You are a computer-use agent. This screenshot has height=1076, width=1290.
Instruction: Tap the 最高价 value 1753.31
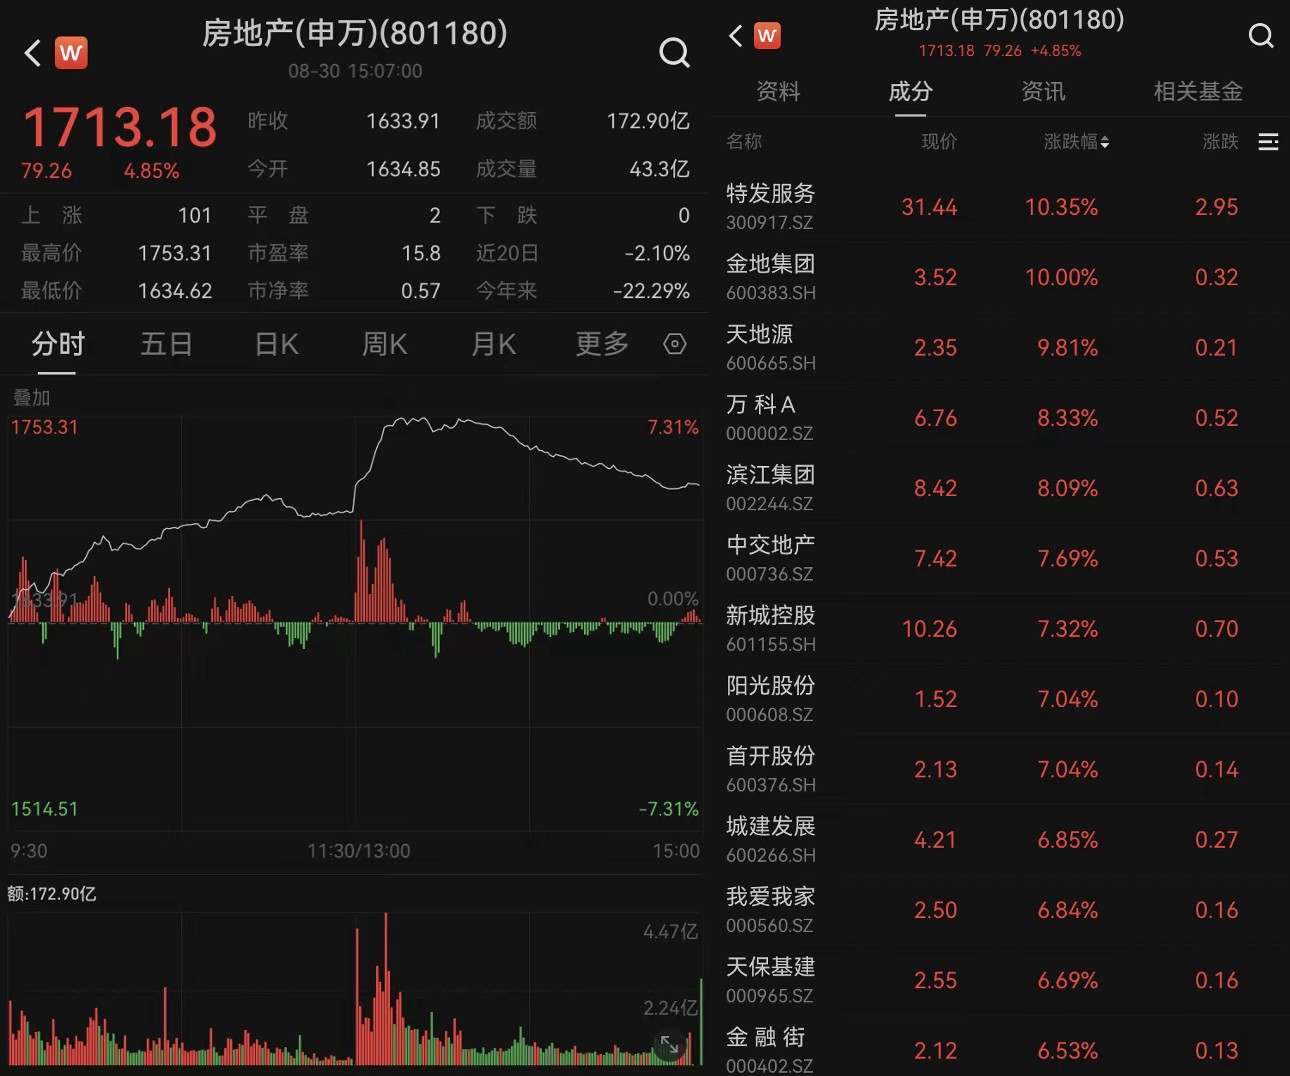[x=175, y=253]
